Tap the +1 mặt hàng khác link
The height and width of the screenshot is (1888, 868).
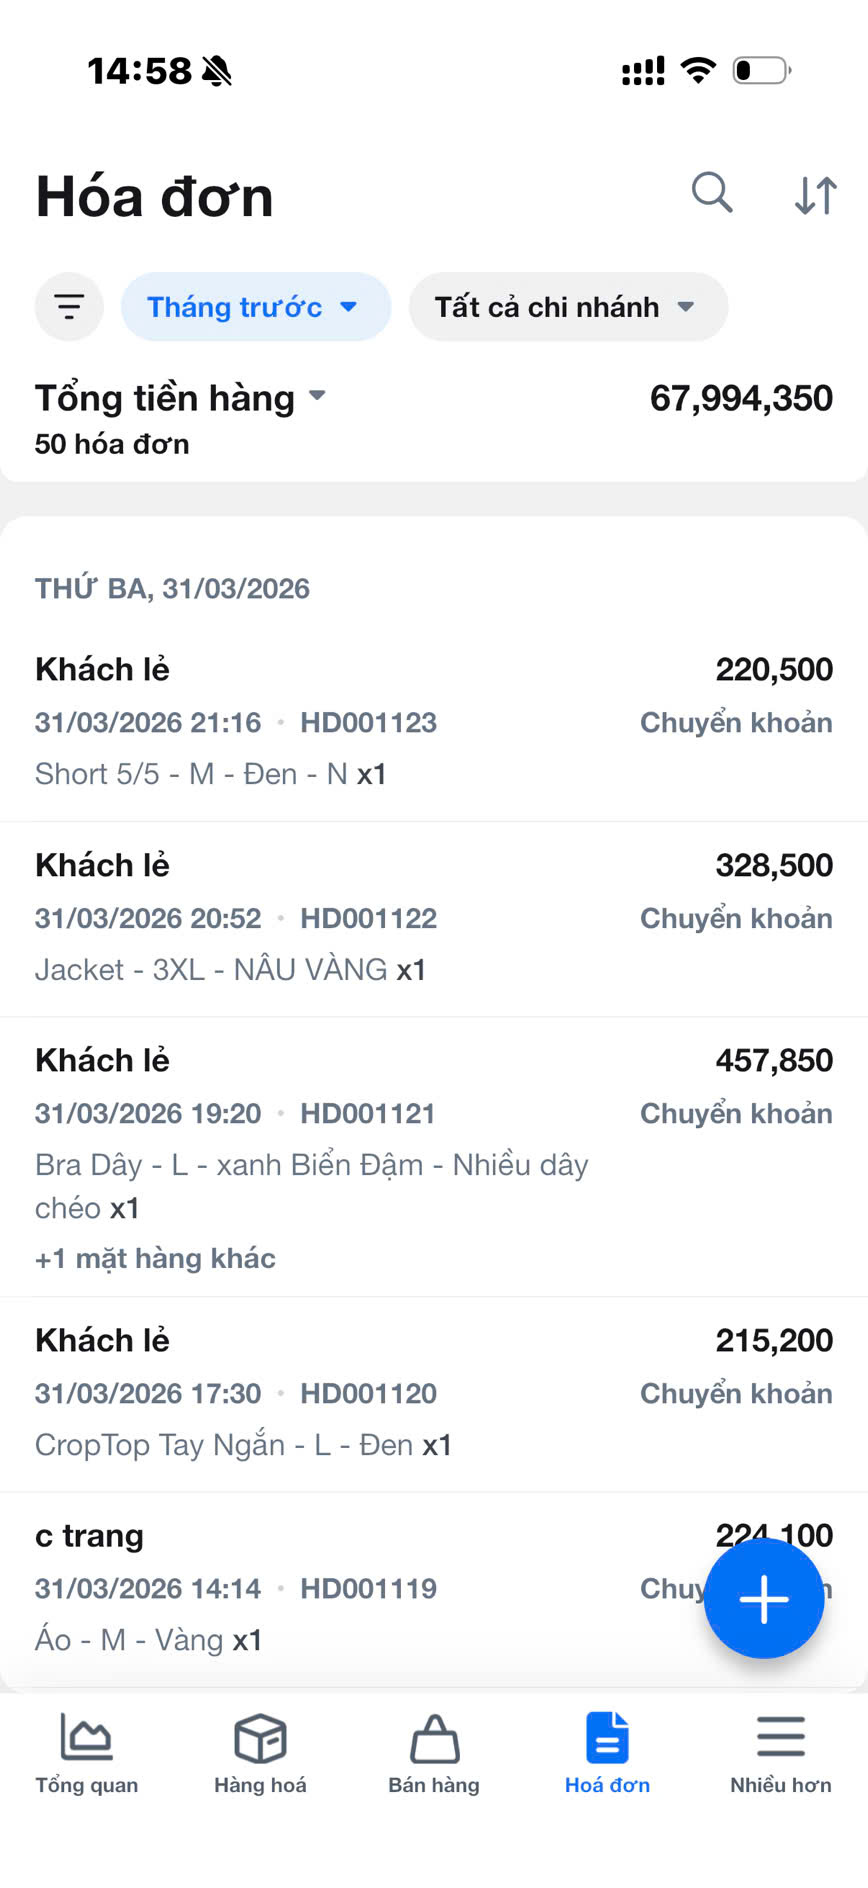click(155, 1258)
